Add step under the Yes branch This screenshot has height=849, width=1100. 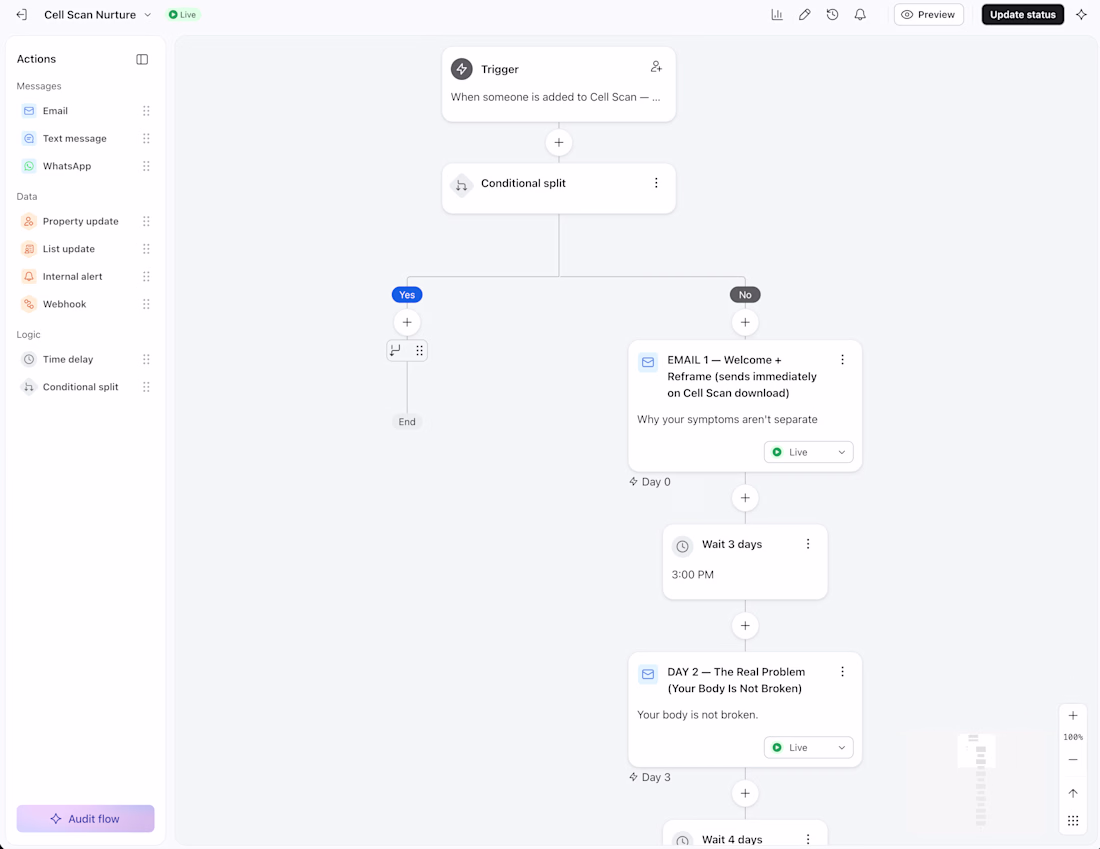click(407, 323)
